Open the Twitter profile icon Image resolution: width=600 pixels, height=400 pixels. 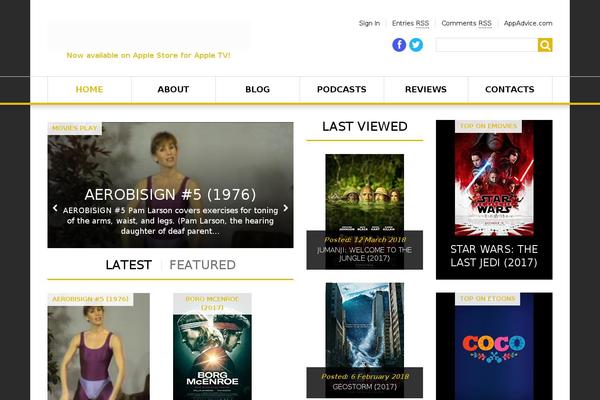click(x=416, y=45)
